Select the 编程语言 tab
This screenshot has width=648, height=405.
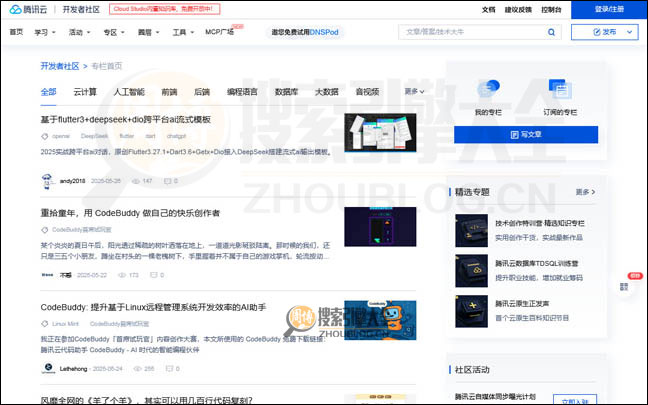click(x=242, y=92)
